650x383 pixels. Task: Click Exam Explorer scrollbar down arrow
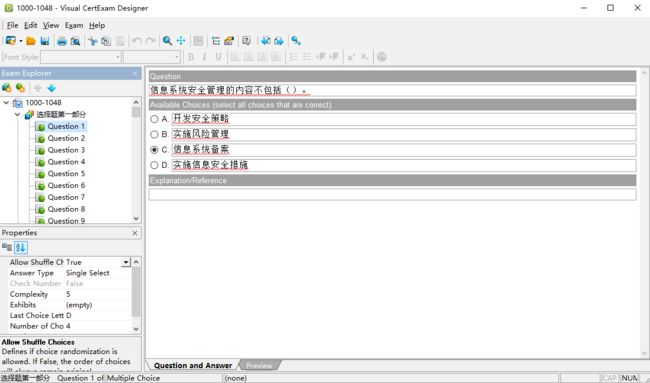pos(136,218)
